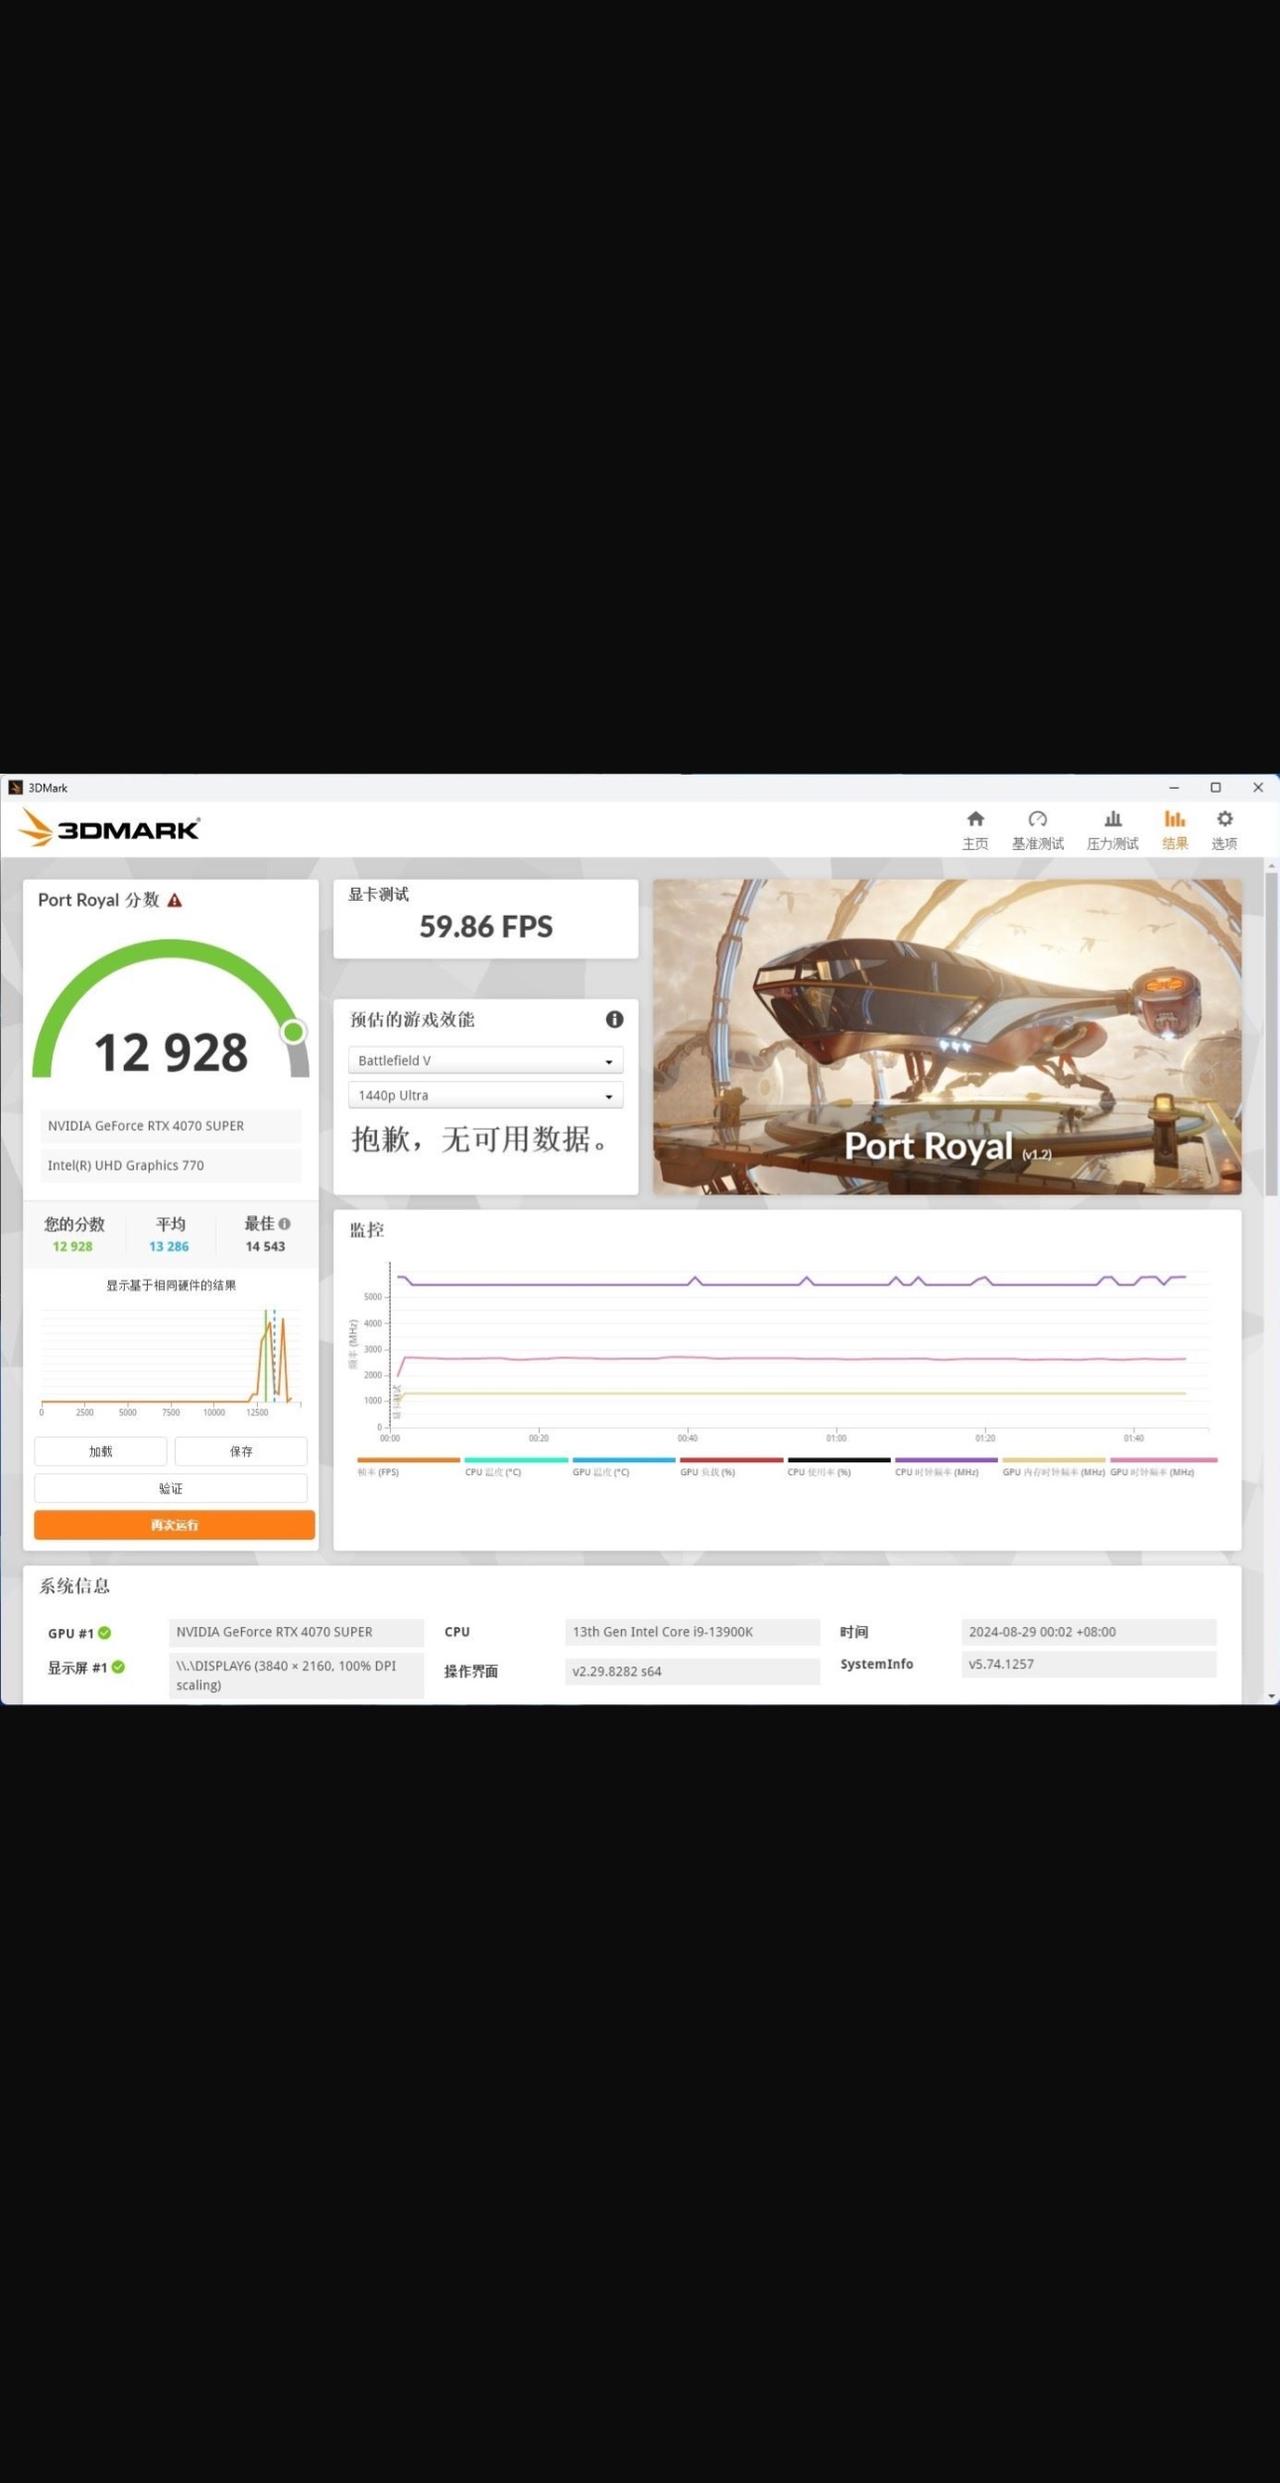Click the 59.86 FPS graphics test value

coord(486,927)
